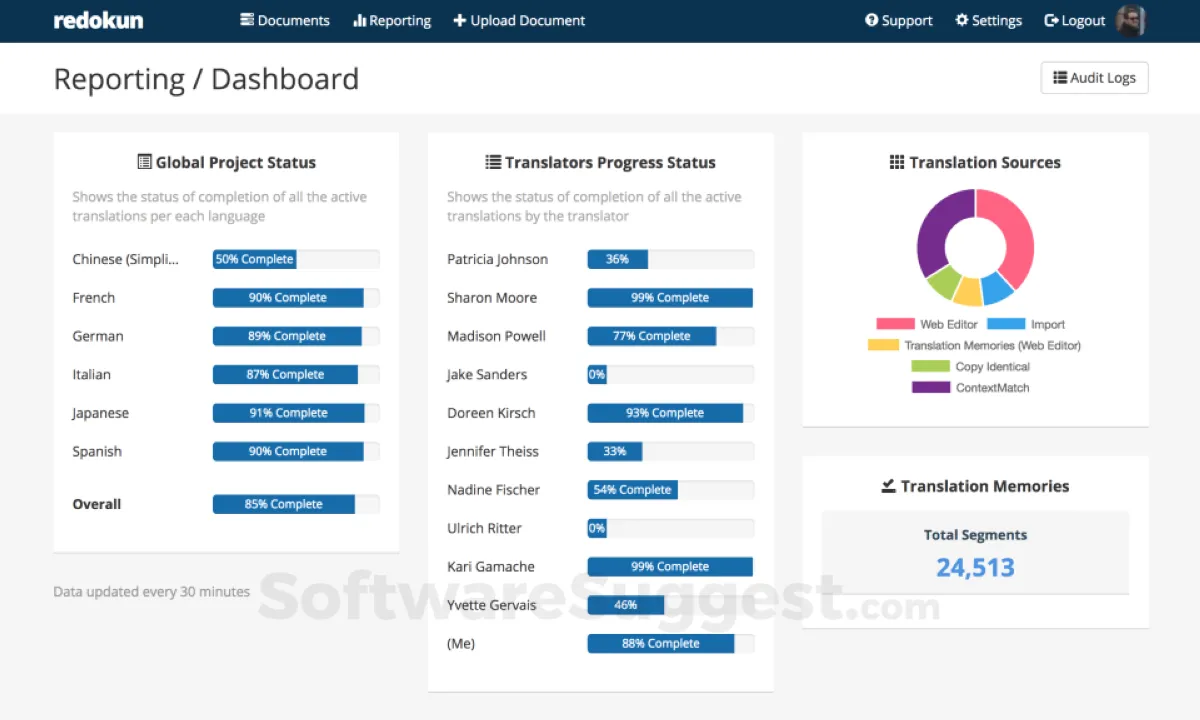Viewport: 1200px width, 720px height.
Task: Click the Translation Sources grid icon
Action: coord(897,162)
